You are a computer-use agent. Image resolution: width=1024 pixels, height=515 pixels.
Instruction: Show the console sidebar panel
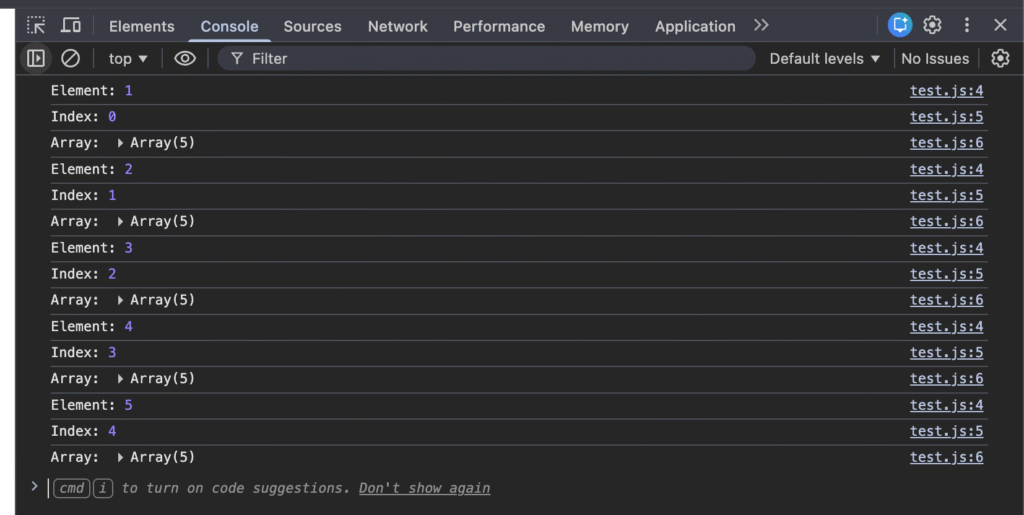[x=36, y=59]
